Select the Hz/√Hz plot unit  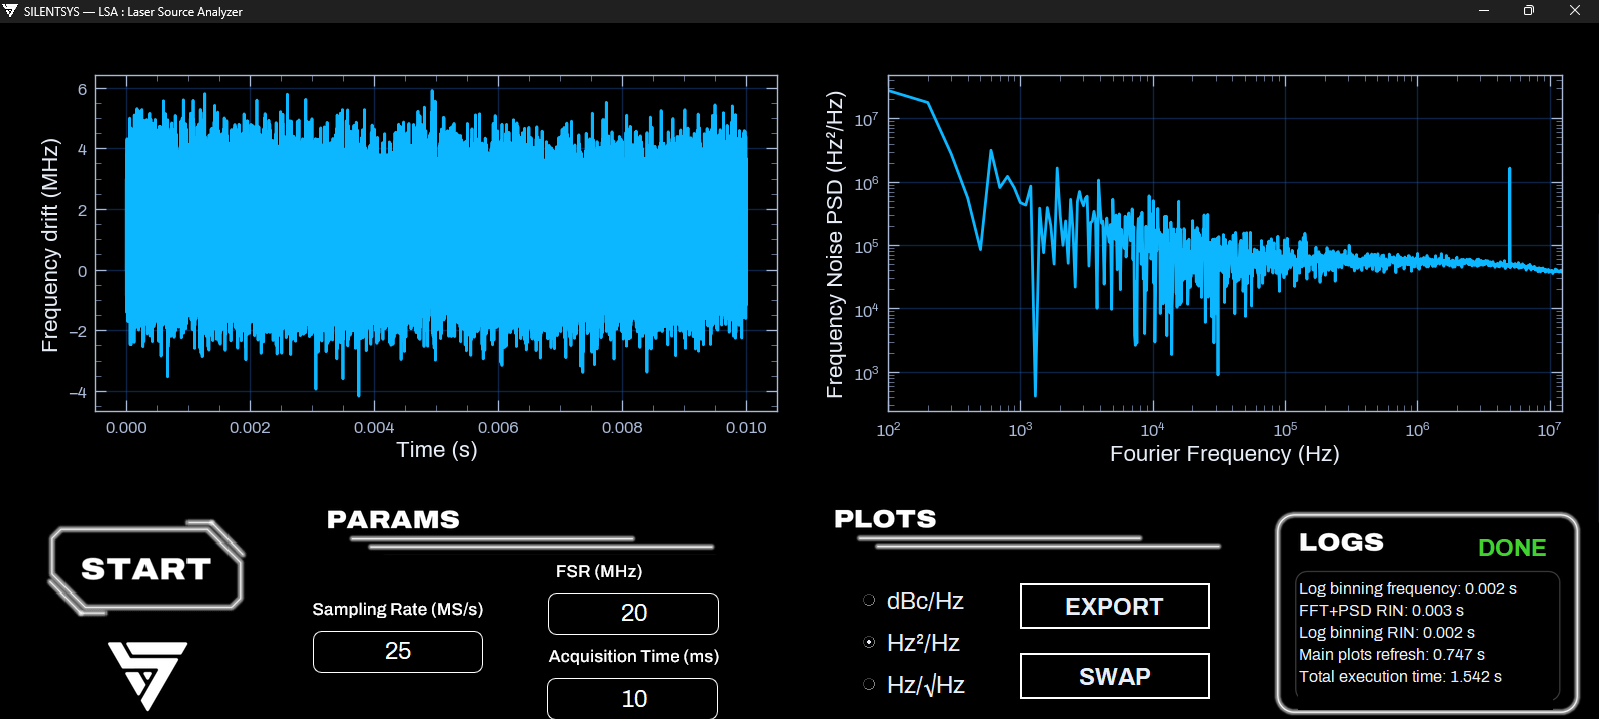point(869,685)
